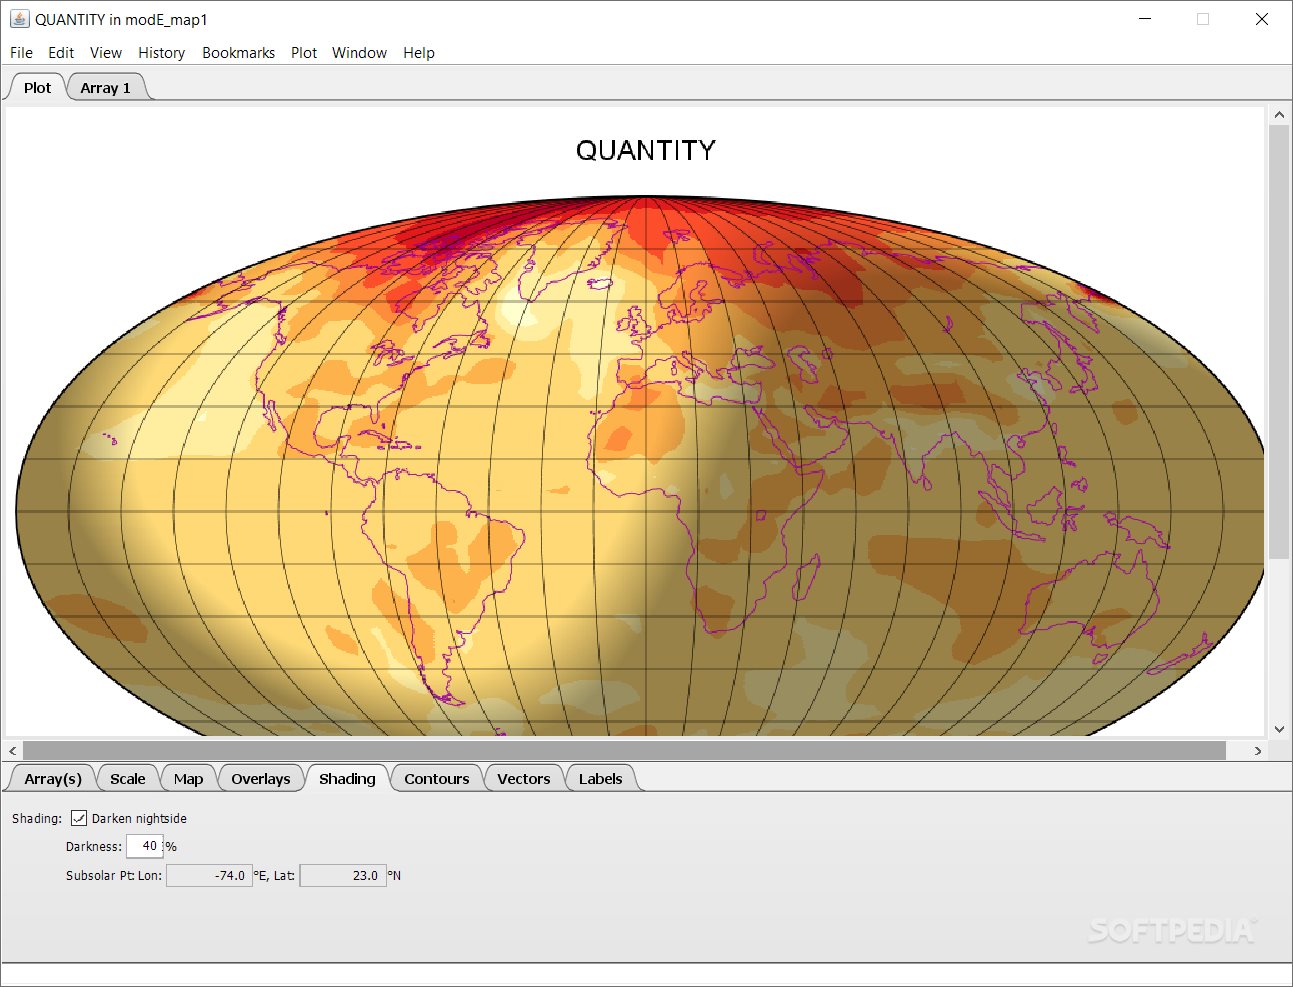The height and width of the screenshot is (987, 1293).
Task: Open the Bookmarks menu
Action: tap(238, 53)
